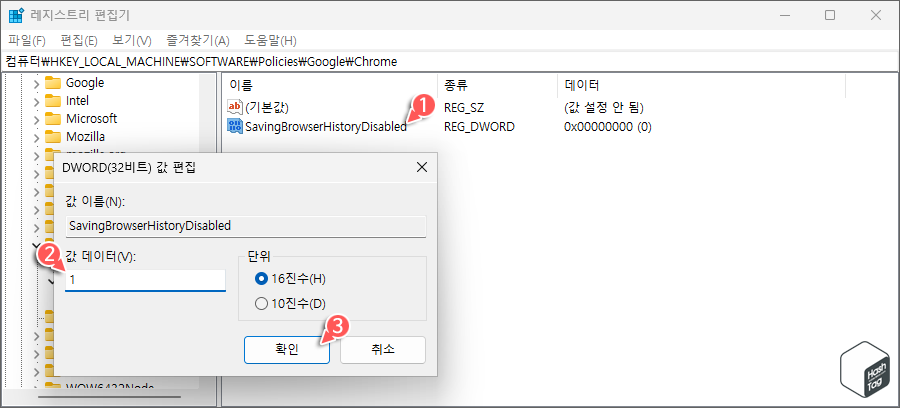Confirm with the 확인 button
Image resolution: width=900 pixels, height=408 pixels.
coord(287,349)
